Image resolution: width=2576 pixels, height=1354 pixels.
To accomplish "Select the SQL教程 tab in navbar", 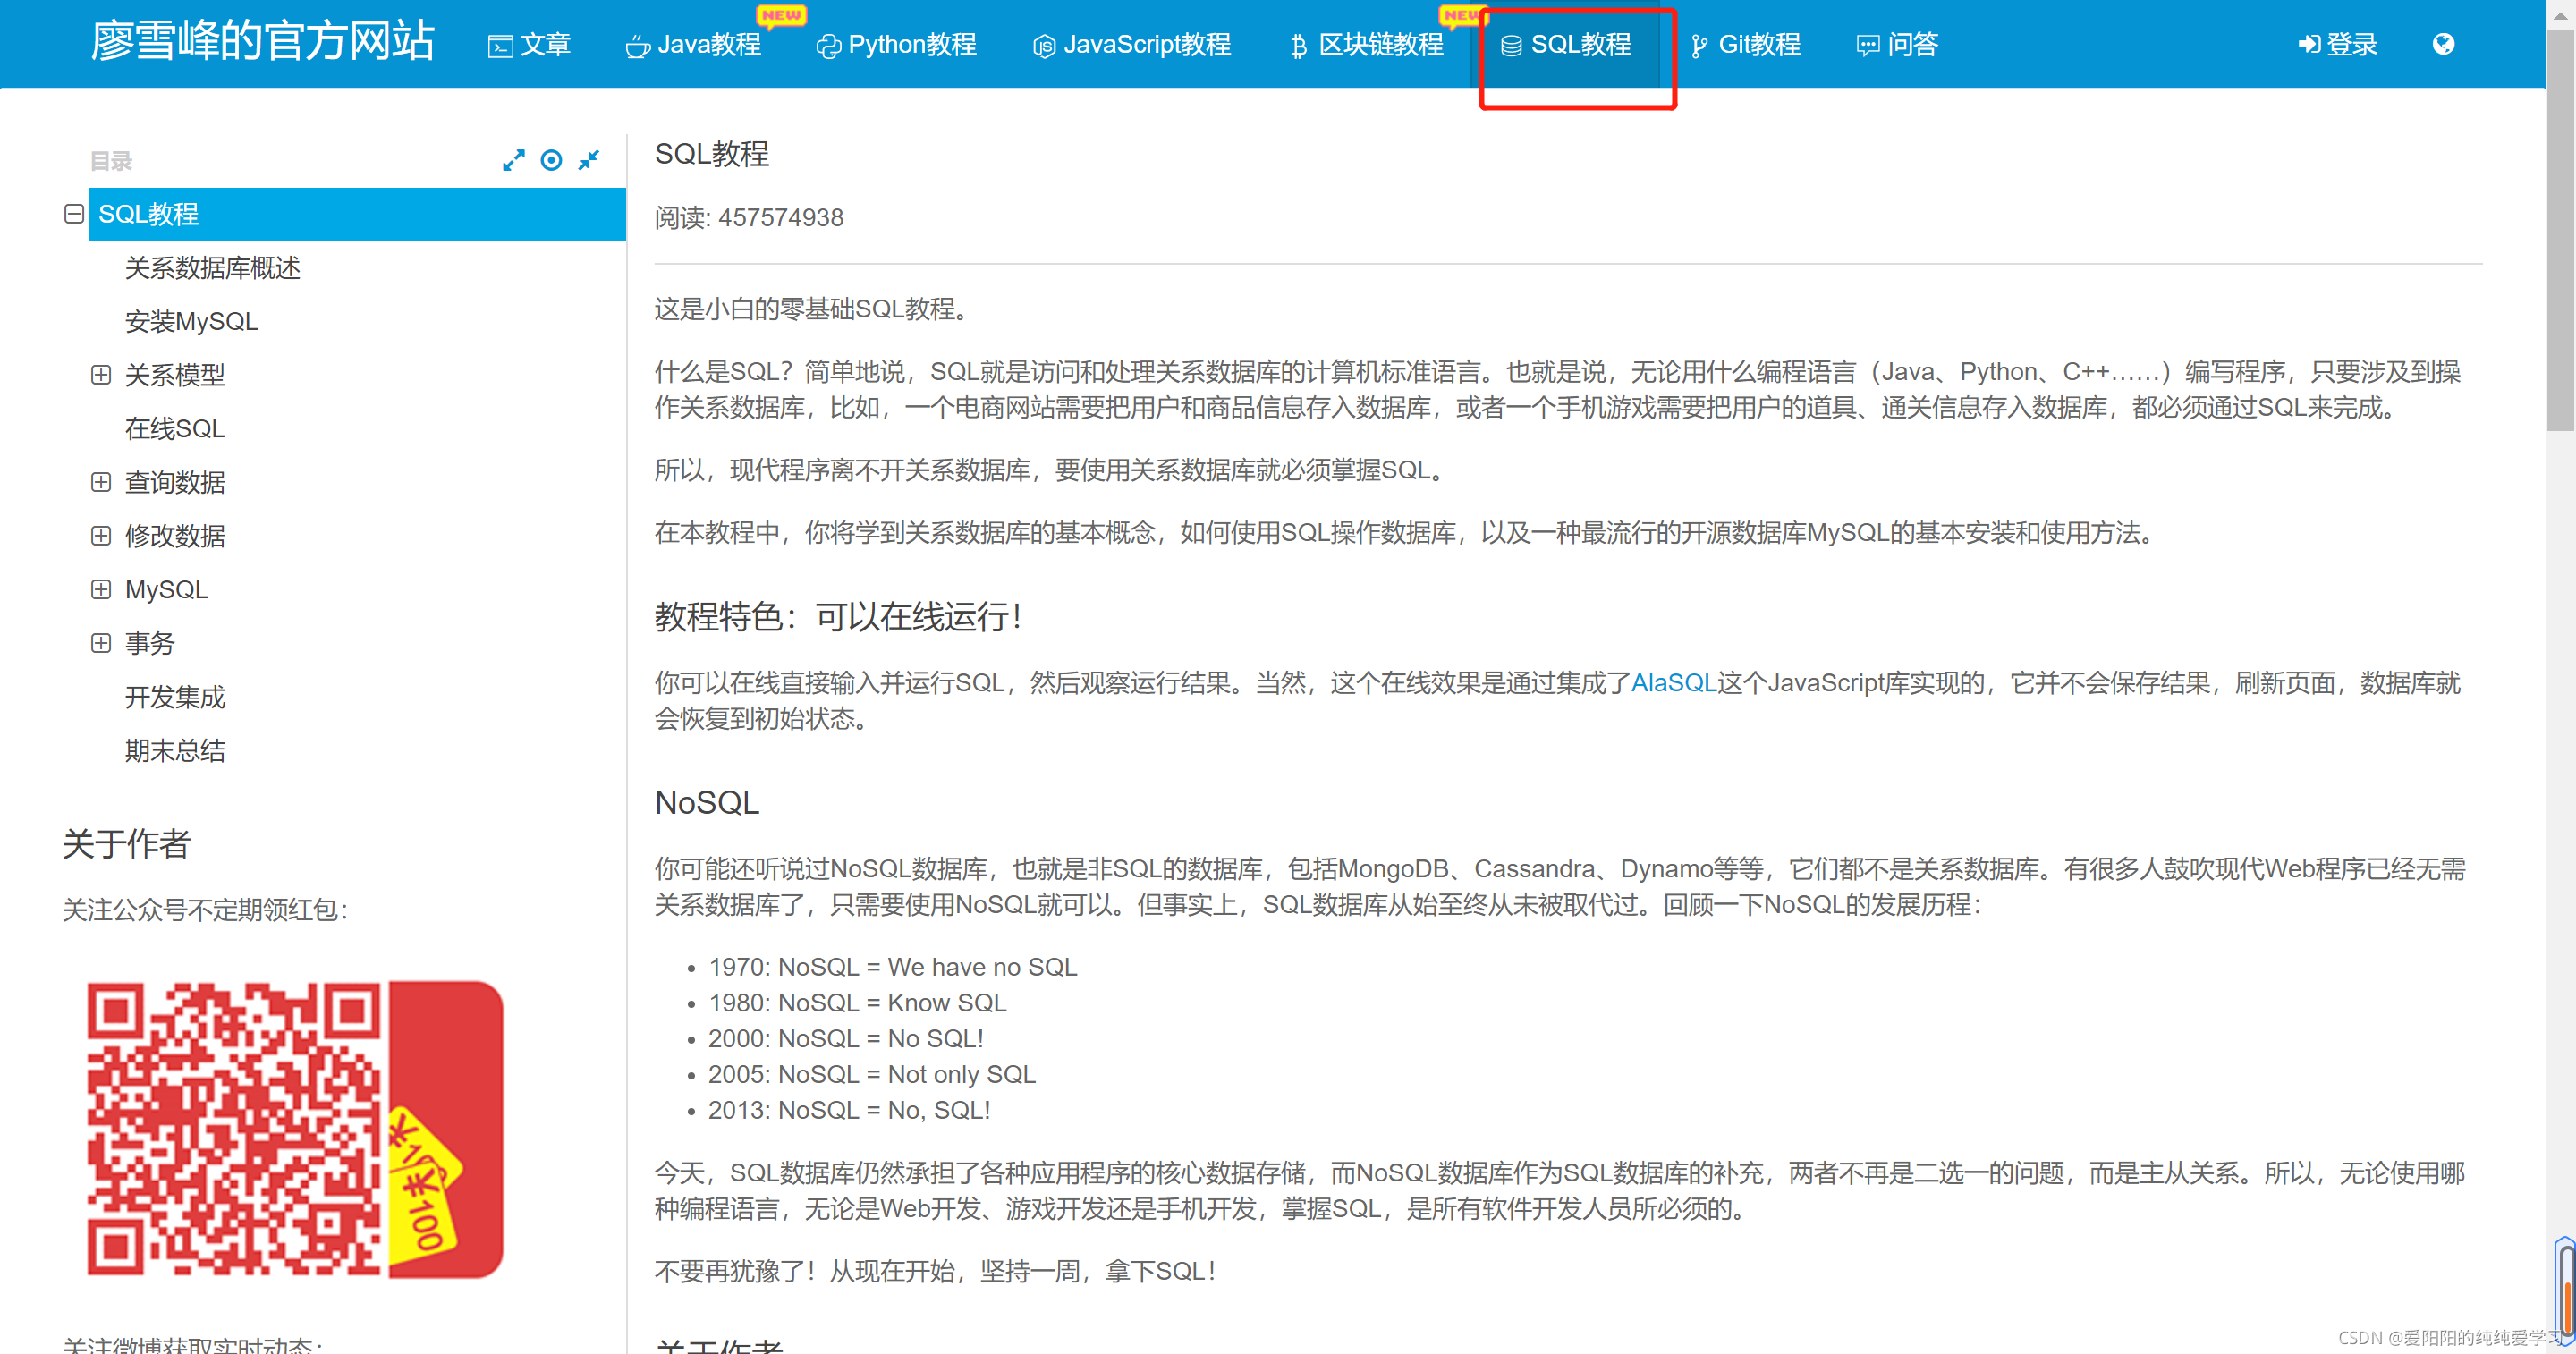I will click(1566, 45).
